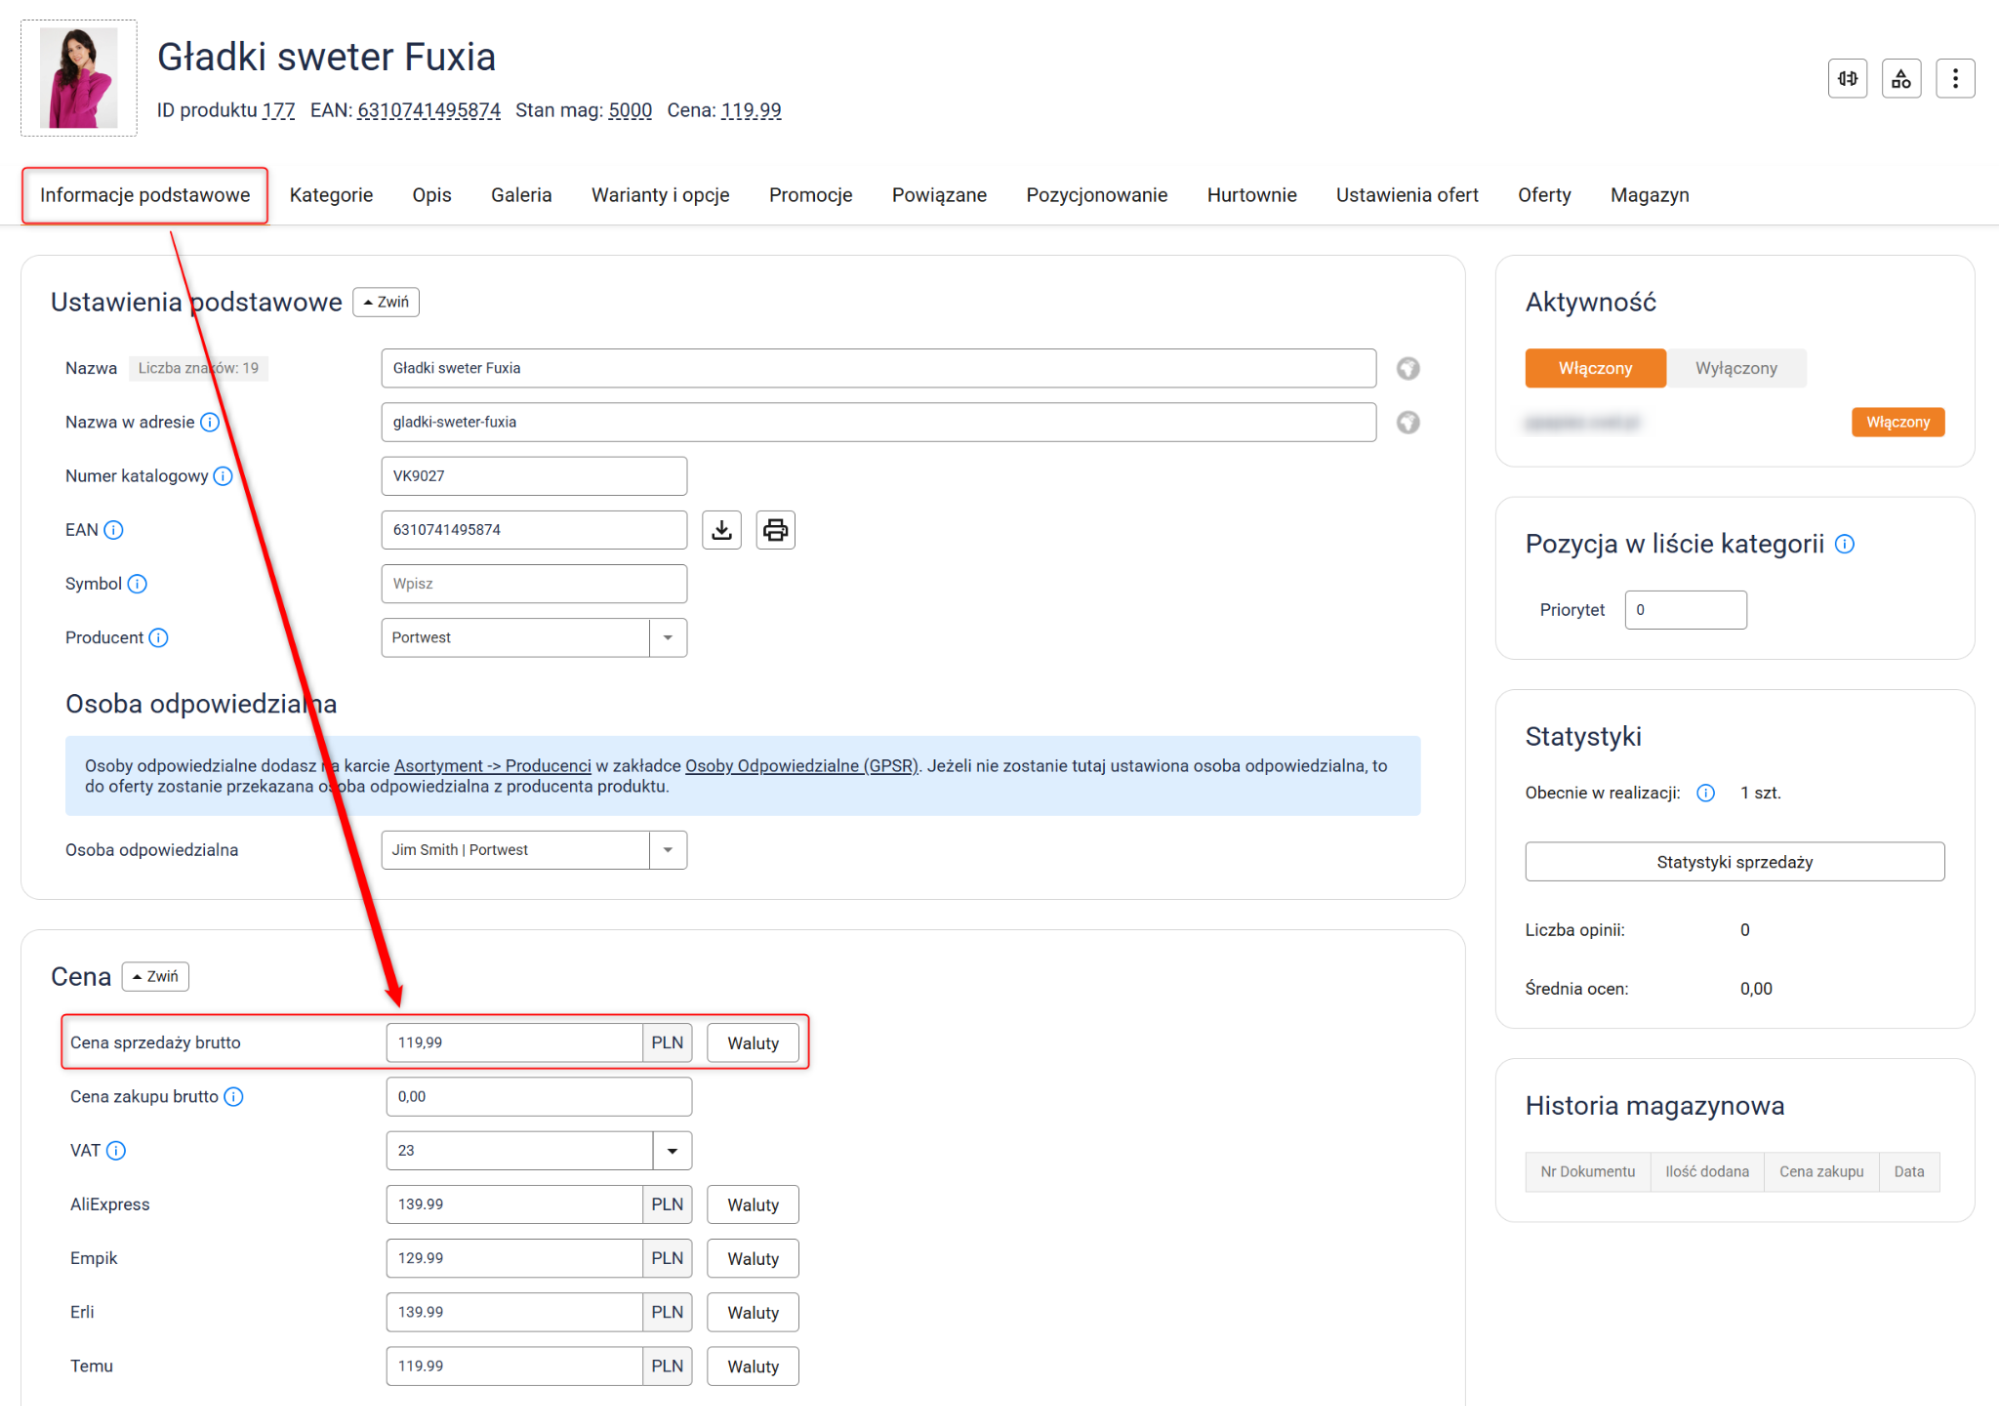Click the info icon next to Numer katalogowy
This screenshot has width=1999, height=1406.
(x=223, y=476)
